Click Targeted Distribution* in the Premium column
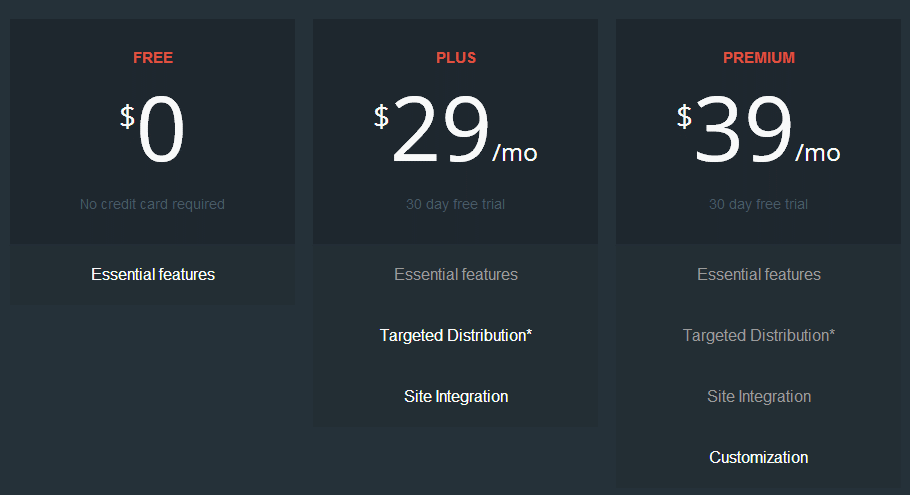The height and width of the screenshot is (495, 910). [759, 335]
